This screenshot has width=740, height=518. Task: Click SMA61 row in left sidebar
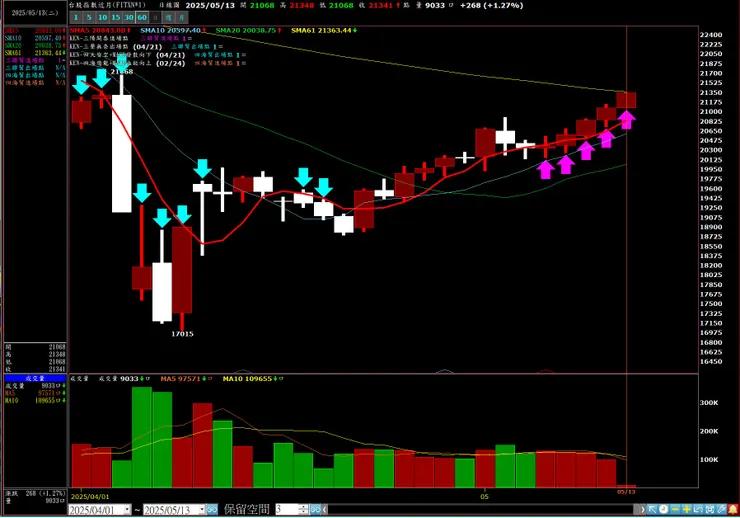[x=35, y=53]
